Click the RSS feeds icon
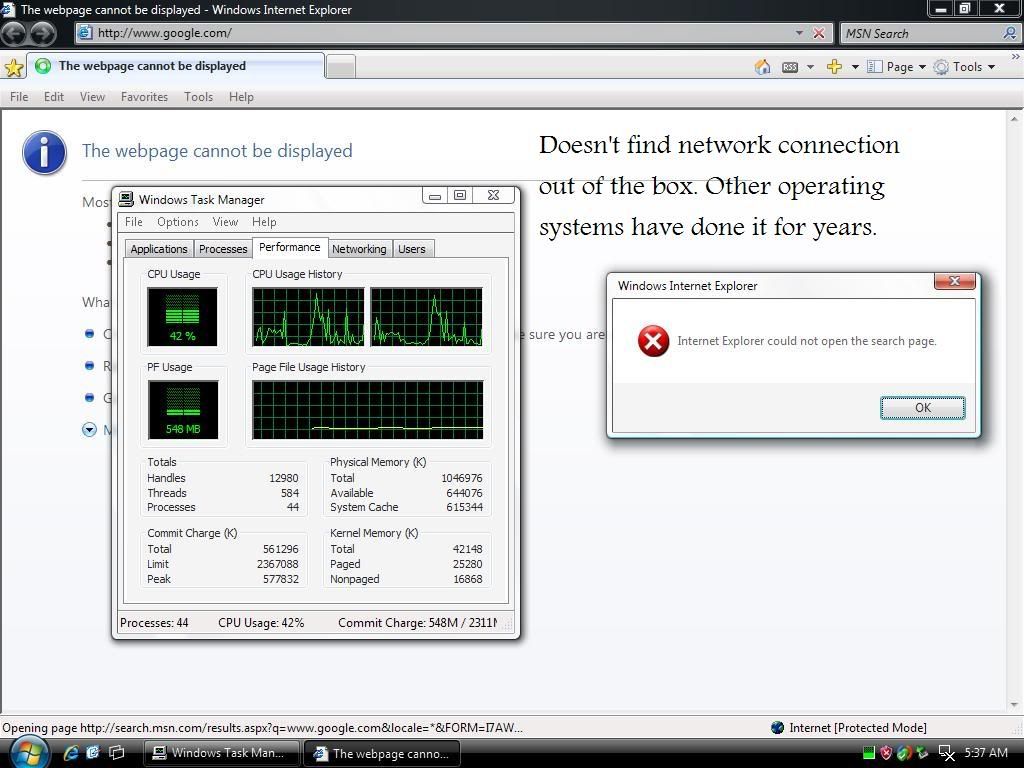Image resolution: width=1024 pixels, height=768 pixels. click(790, 67)
